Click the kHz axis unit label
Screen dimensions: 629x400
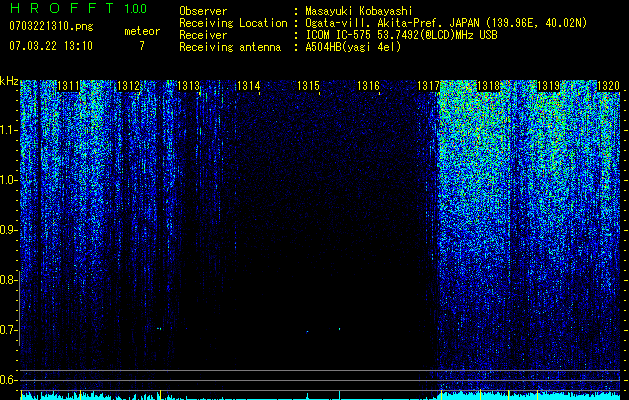click(9, 81)
